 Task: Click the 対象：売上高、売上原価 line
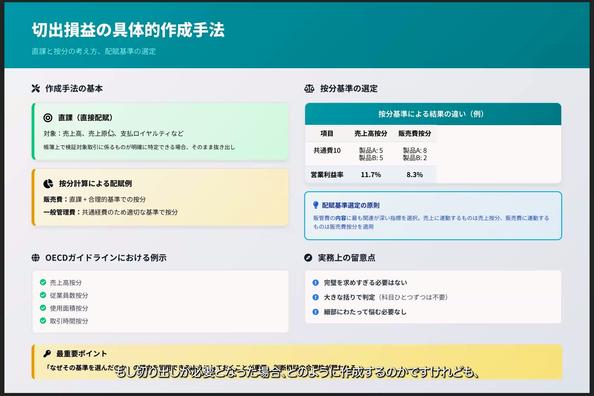[x=113, y=133]
